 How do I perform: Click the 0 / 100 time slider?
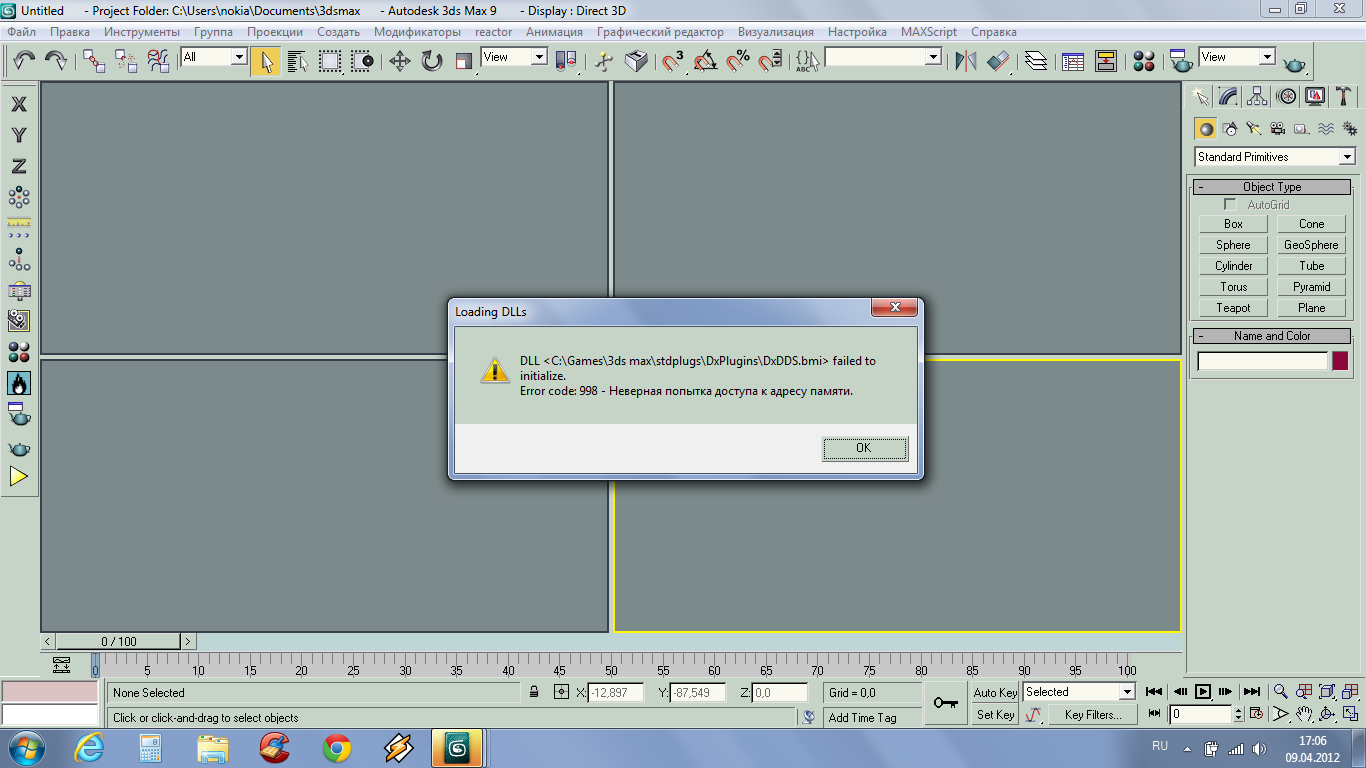[119, 641]
